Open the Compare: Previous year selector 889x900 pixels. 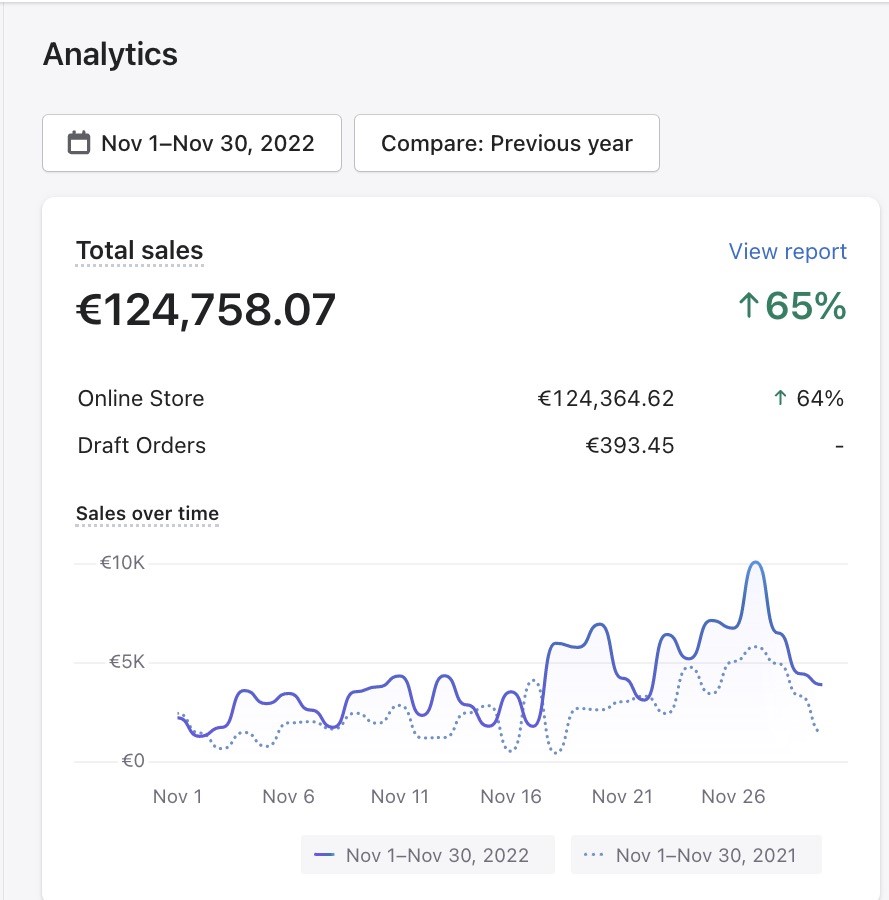point(506,143)
